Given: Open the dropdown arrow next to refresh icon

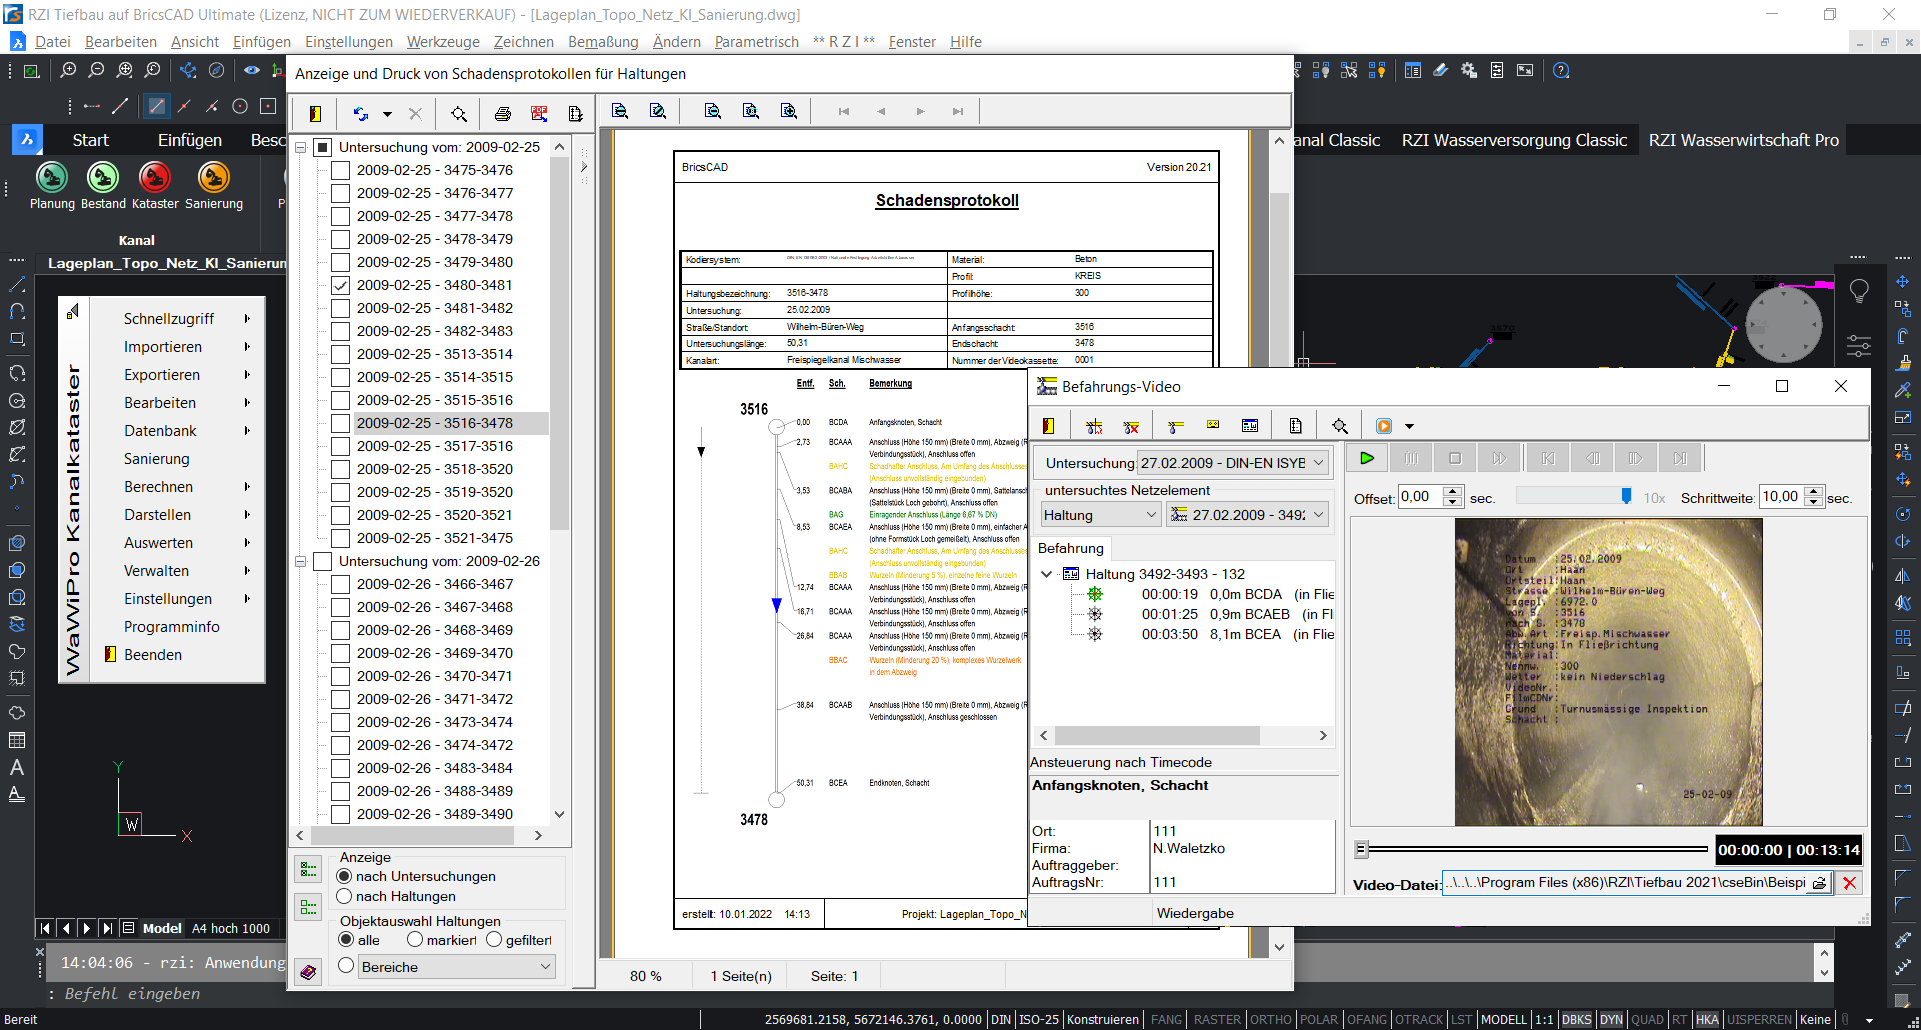Looking at the screenshot, I should tap(387, 114).
